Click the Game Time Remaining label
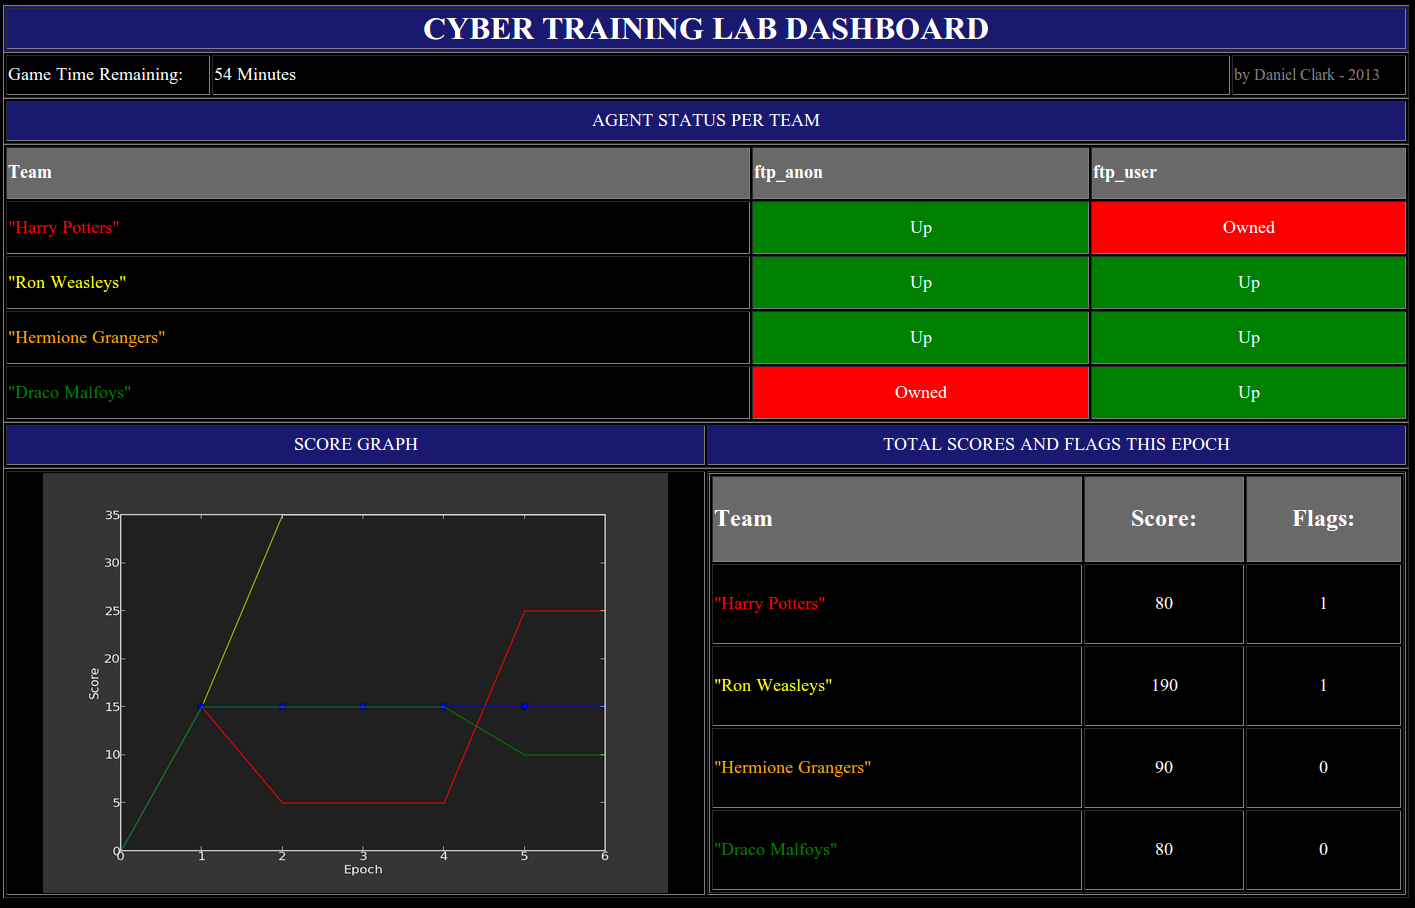The width and height of the screenshot is (1415, 908). 95,74
